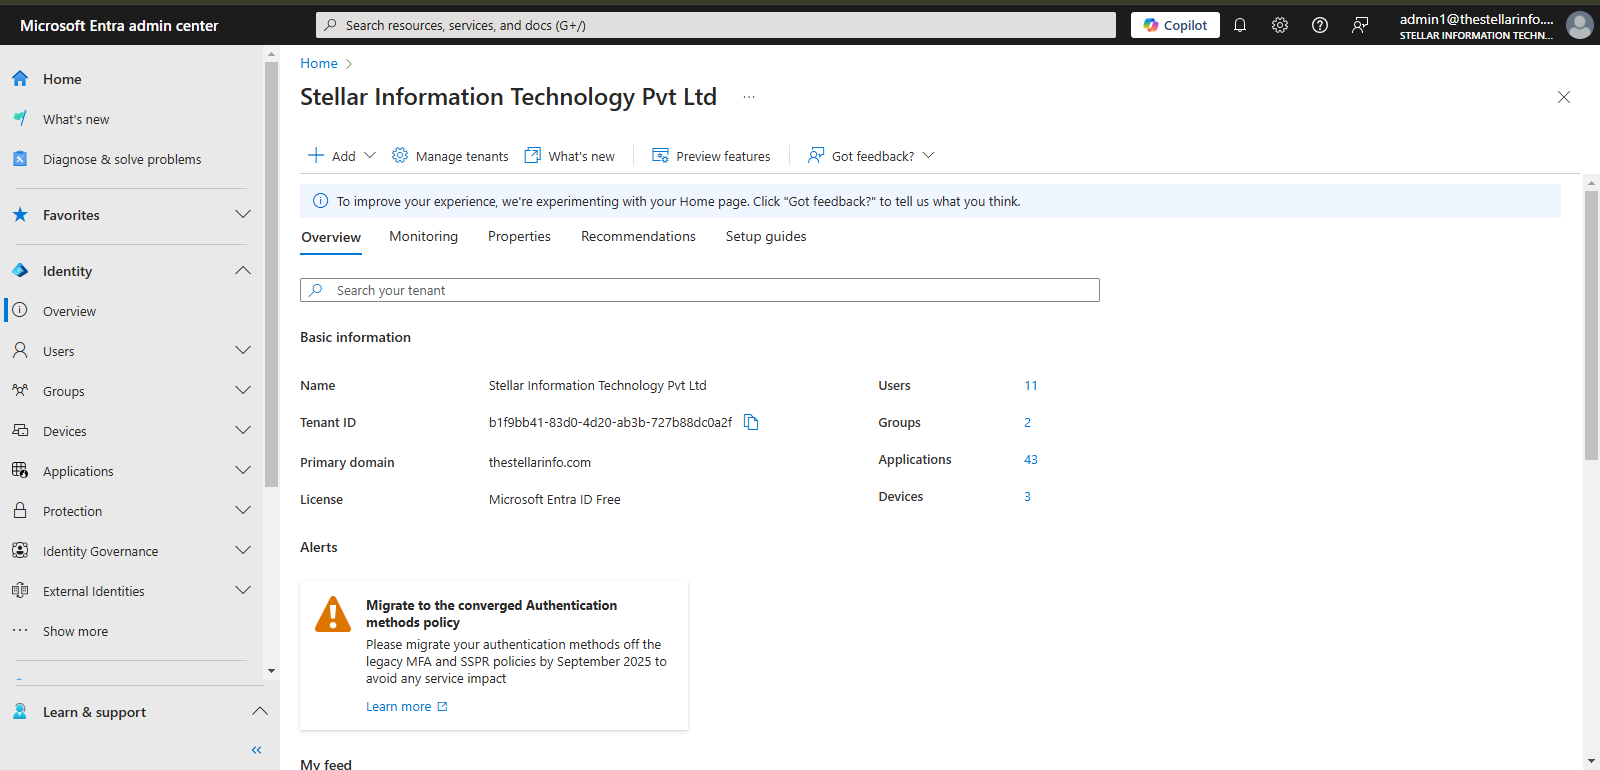Image resolution: width=1600 pixels, height=770 pixels.
Task: Open the account avatar menu
Action: pos(1580,25)
